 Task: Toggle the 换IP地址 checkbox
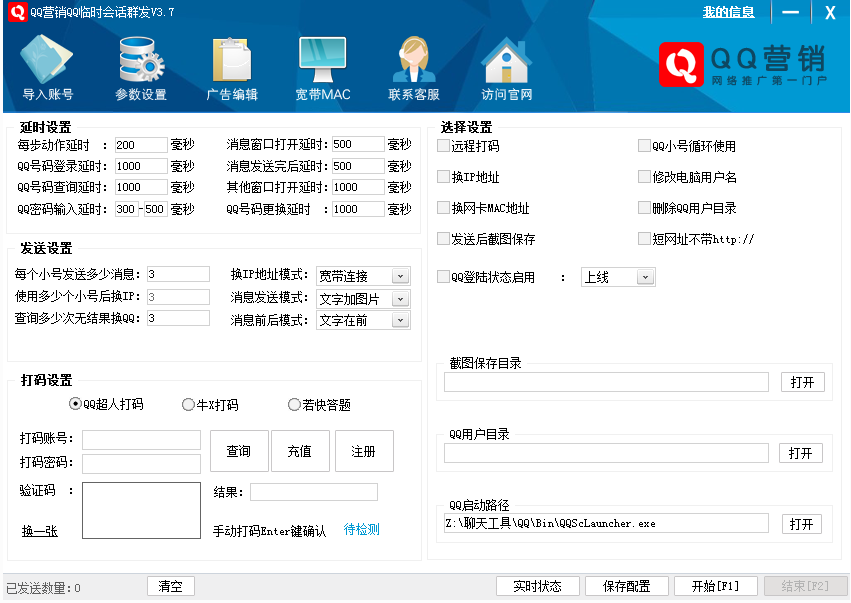click(443, 177)
